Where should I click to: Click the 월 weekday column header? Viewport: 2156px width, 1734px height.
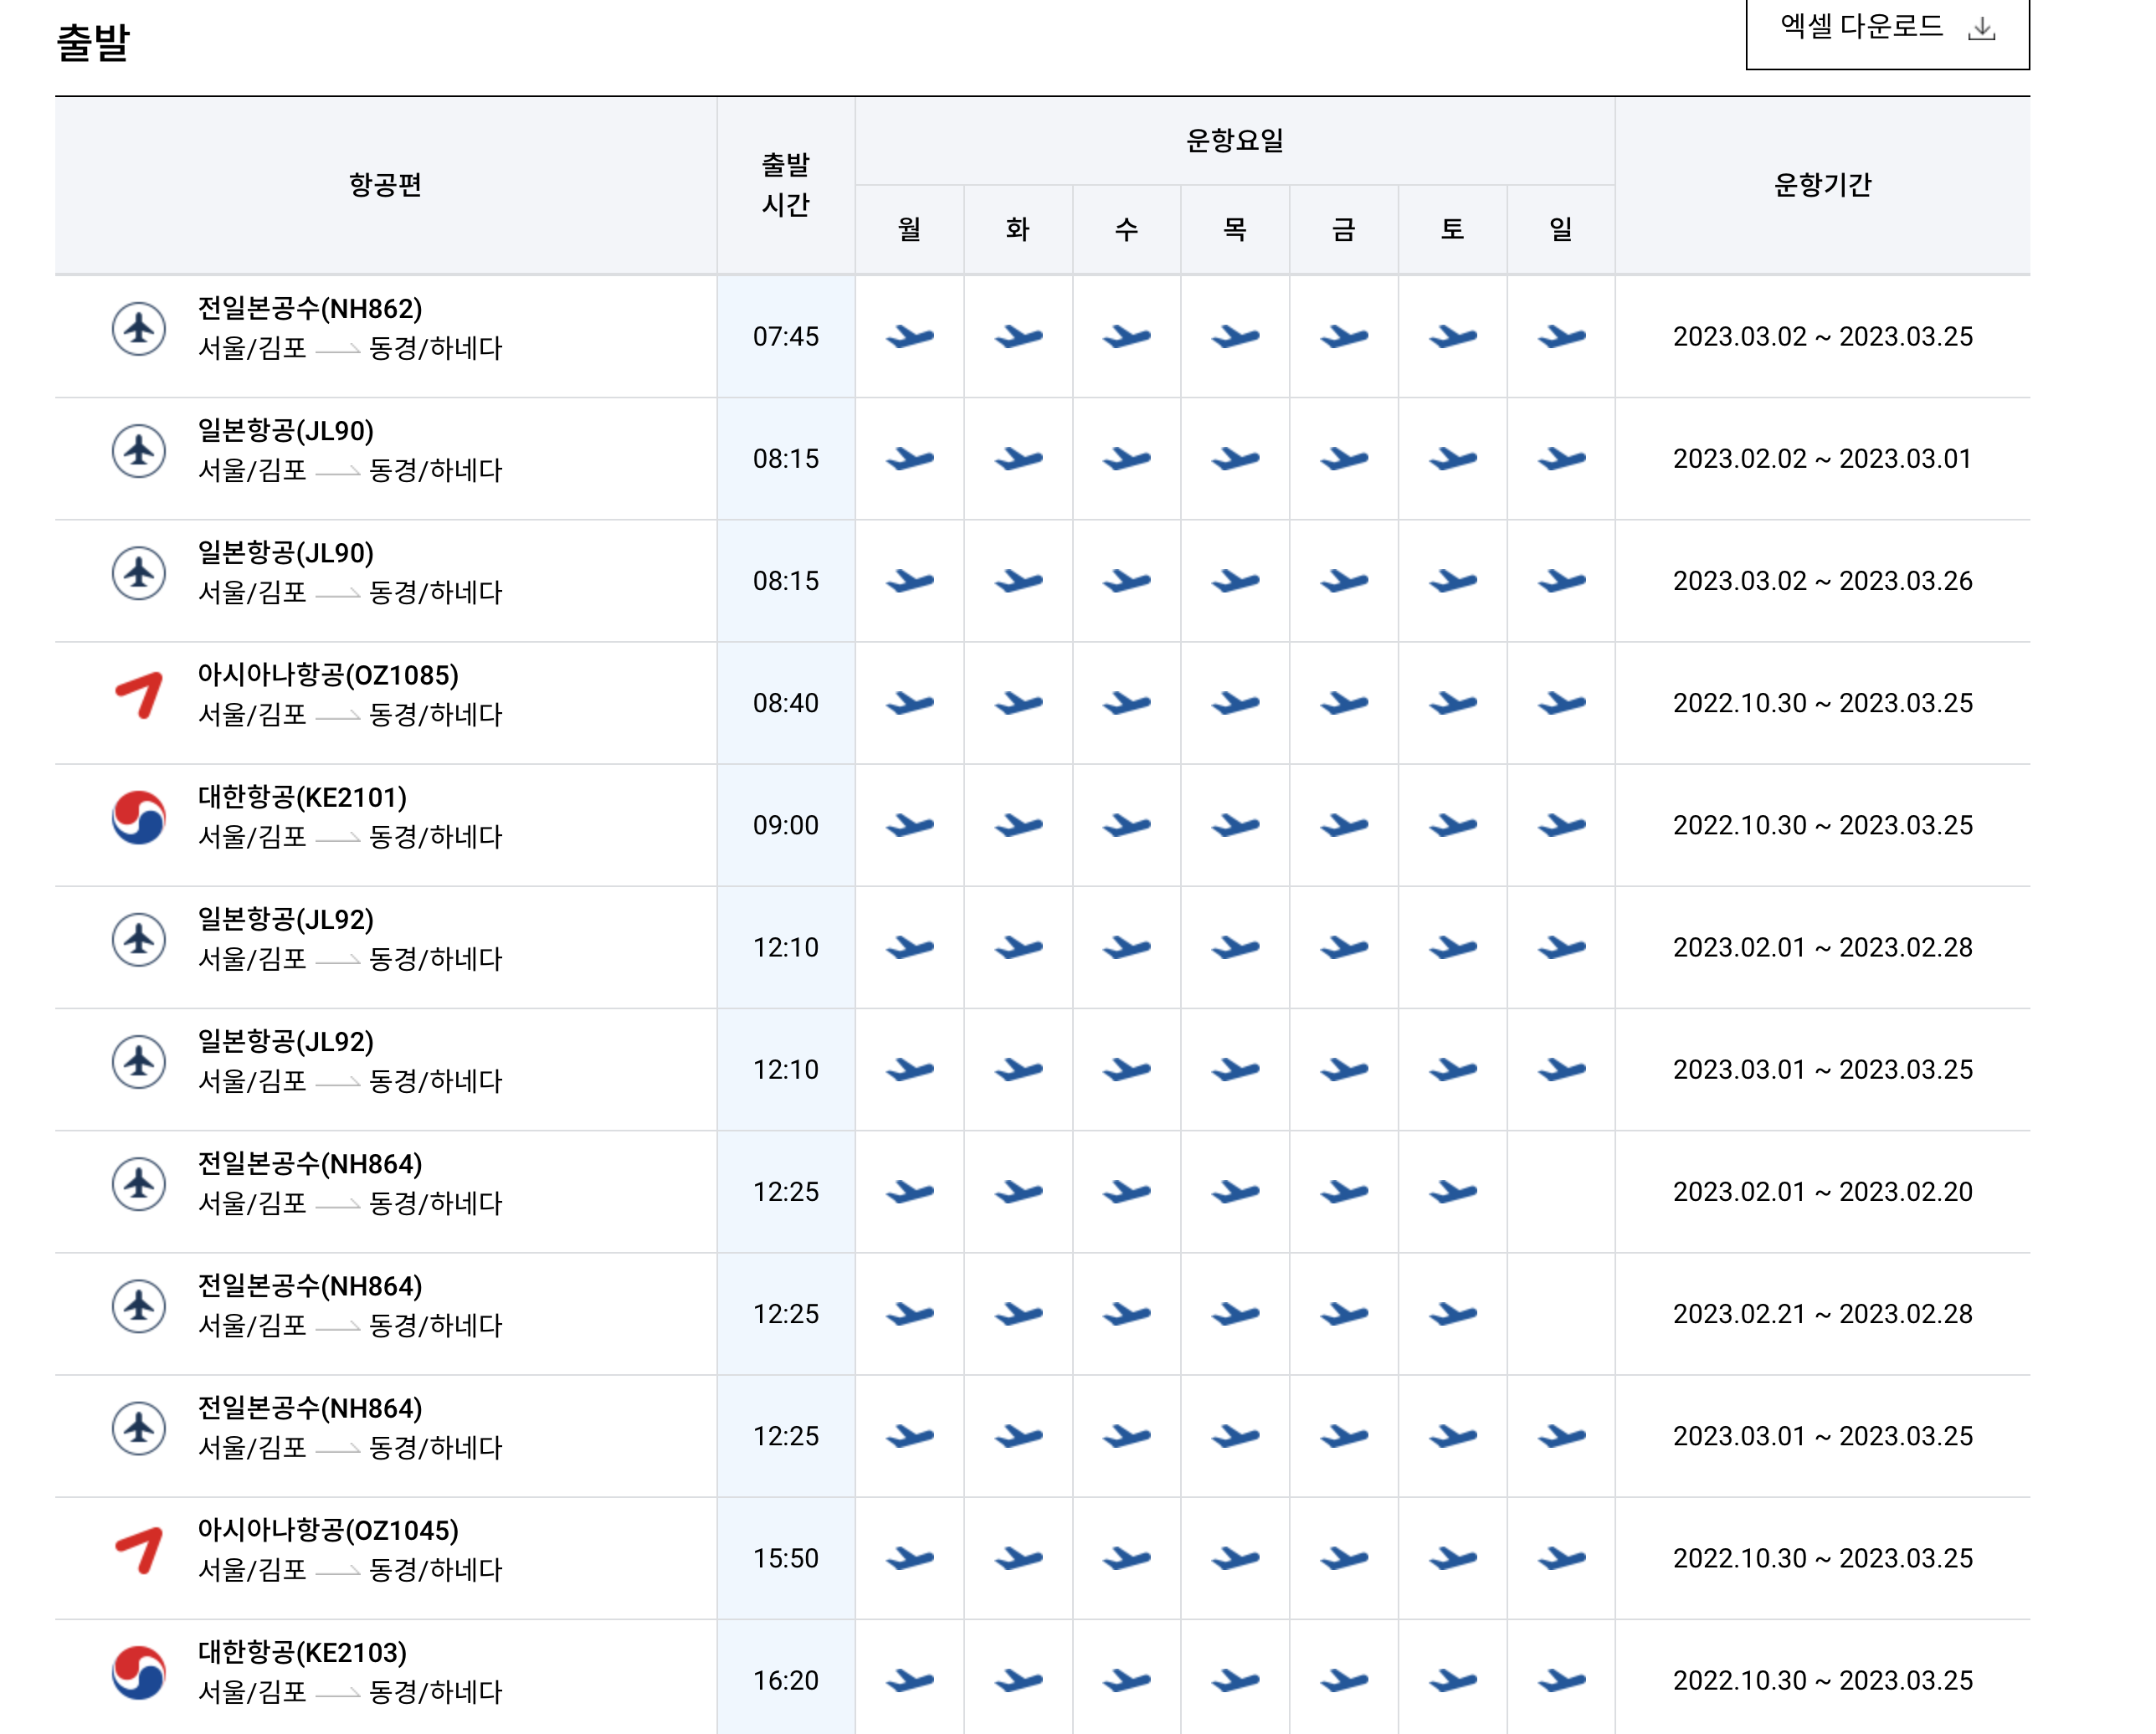coord(909,230)
